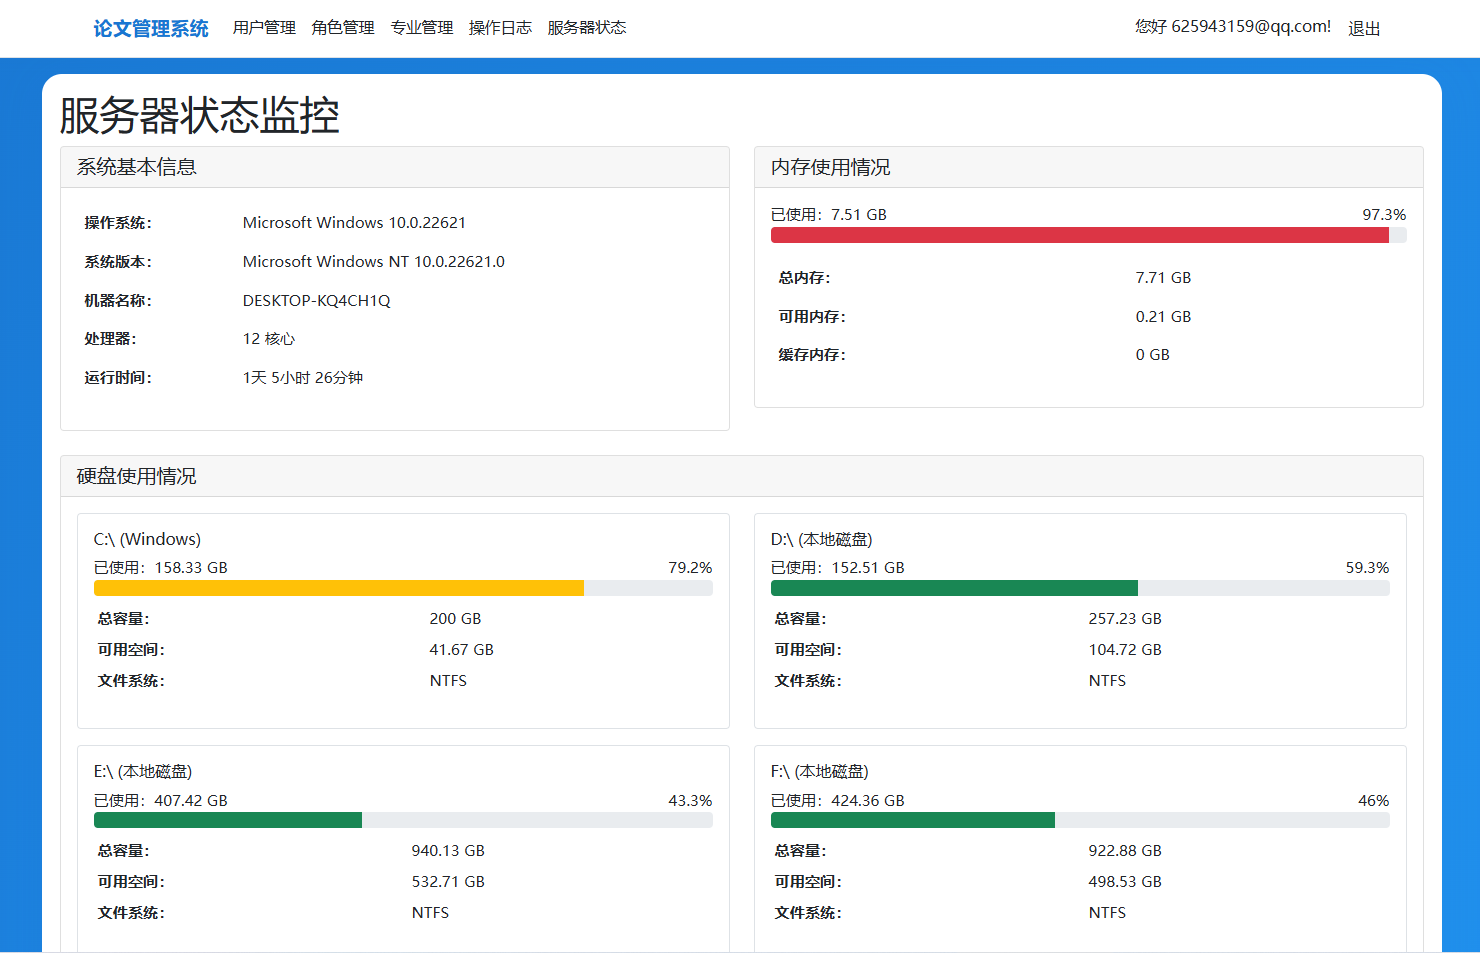This screenshot has width=1480, height=953.
Task: Open the 论文管理系统 home link
Action: tap(151, 28)
